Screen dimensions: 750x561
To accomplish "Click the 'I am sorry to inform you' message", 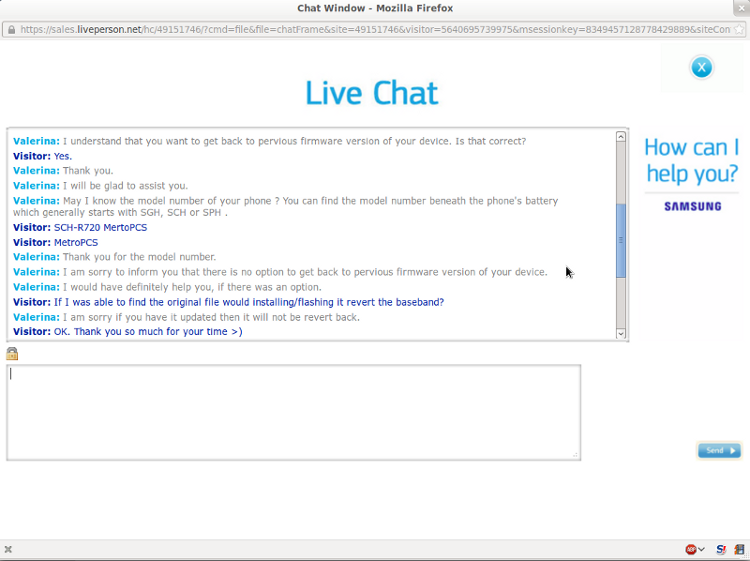I will pyautogui.click(x=280, y=272).
